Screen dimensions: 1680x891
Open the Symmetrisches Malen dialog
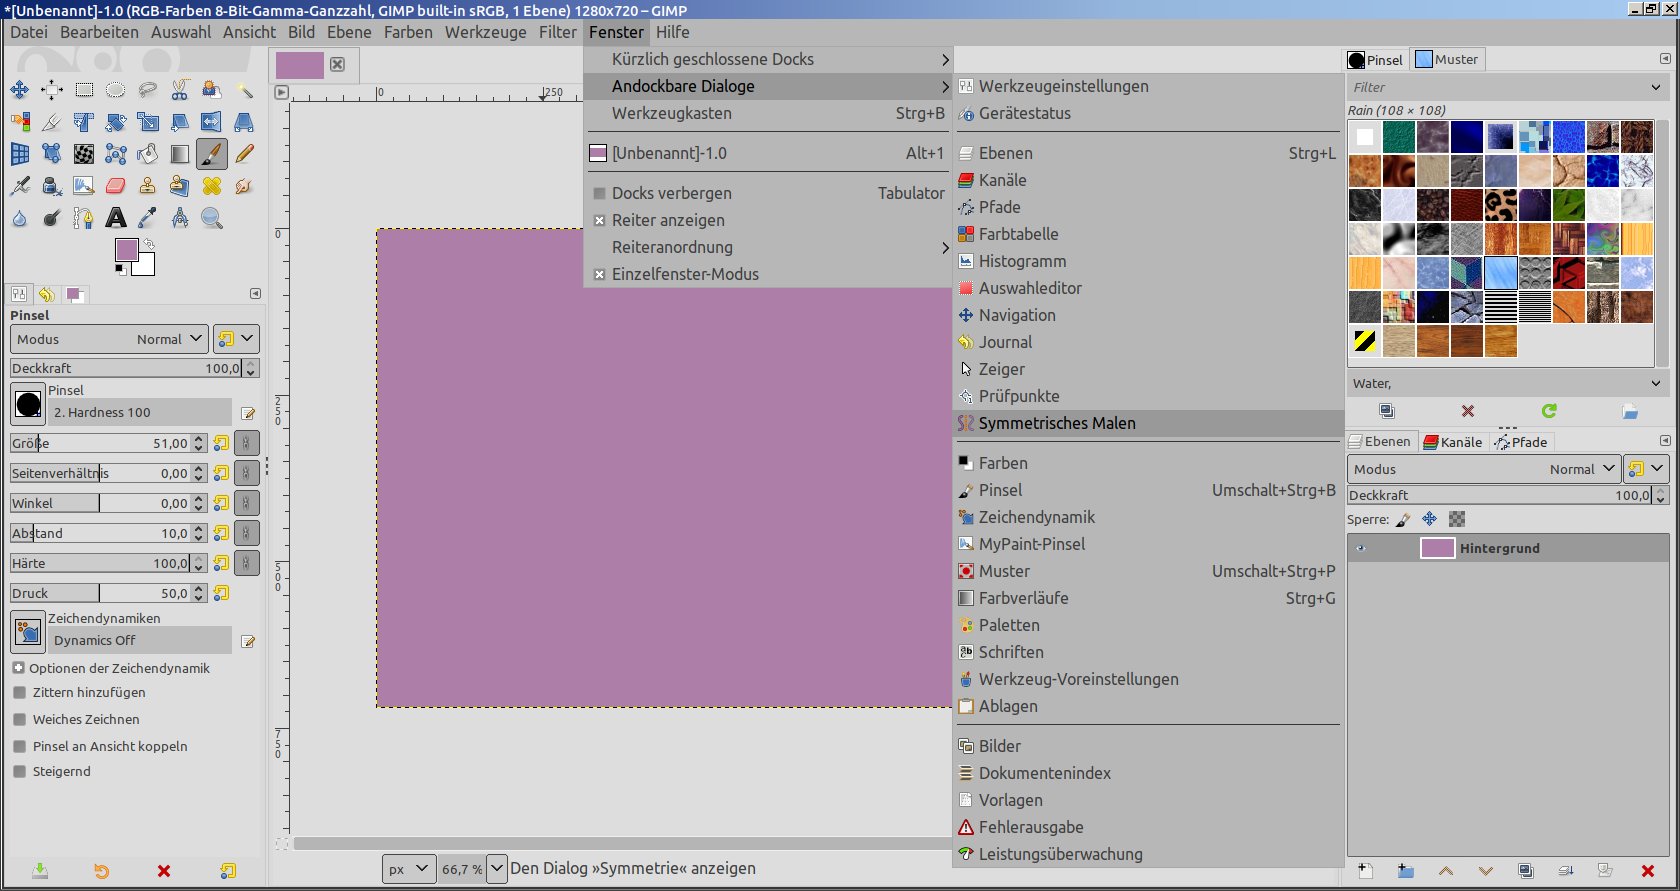[1148, 423]
